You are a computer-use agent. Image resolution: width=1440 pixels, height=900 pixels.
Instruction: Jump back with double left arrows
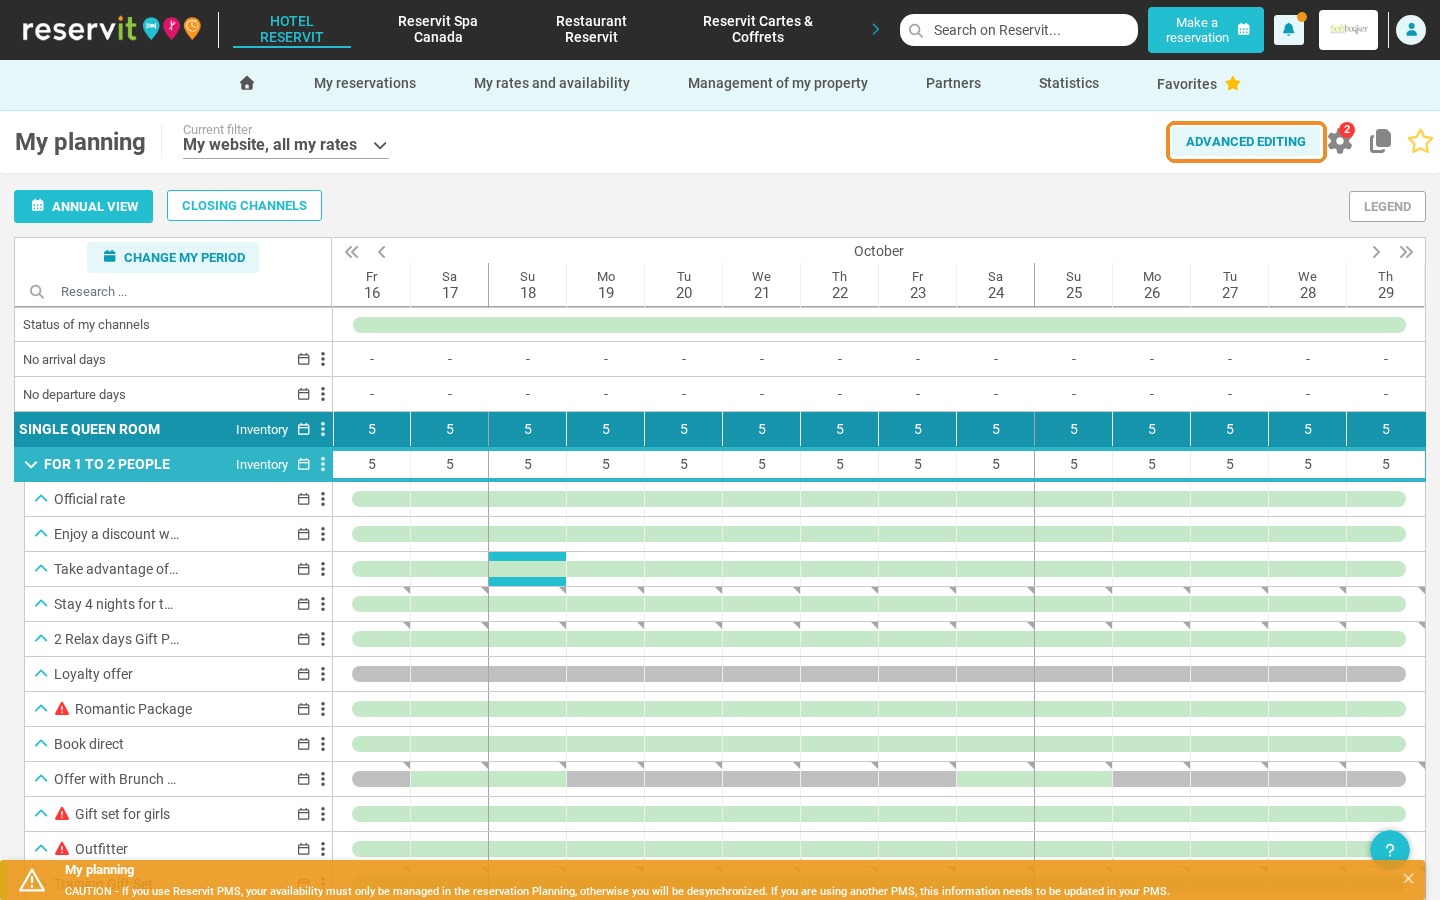[352, 252]
